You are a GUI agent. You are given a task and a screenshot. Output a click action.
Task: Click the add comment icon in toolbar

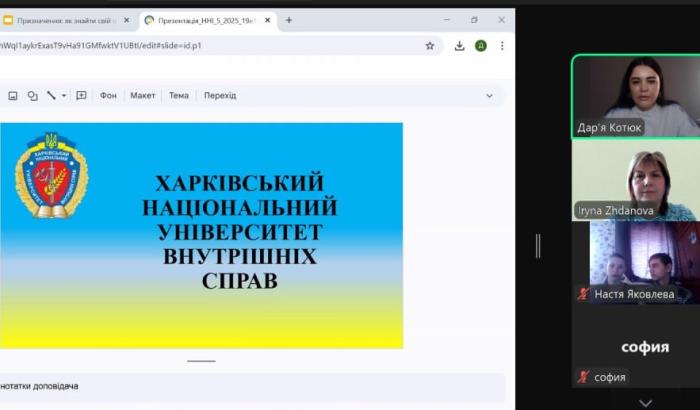coord(81,96)
